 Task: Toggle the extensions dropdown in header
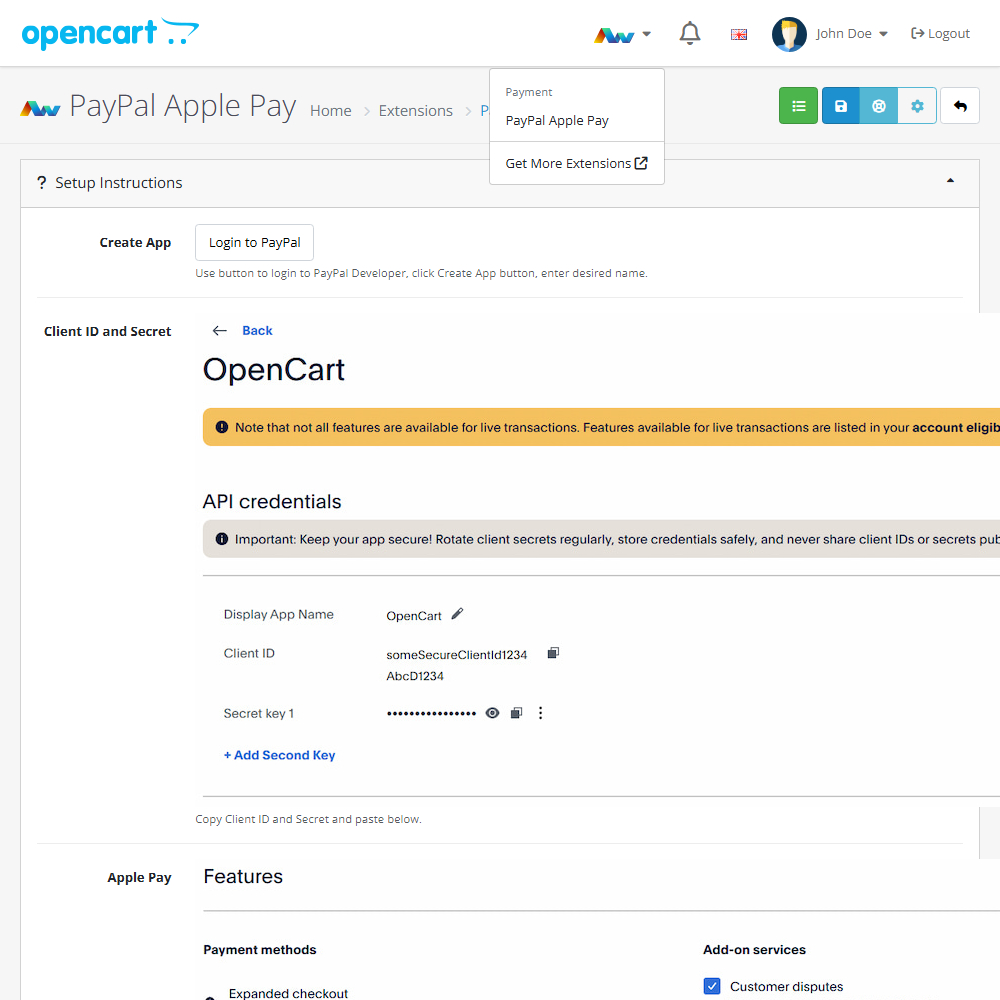[623, 34]
